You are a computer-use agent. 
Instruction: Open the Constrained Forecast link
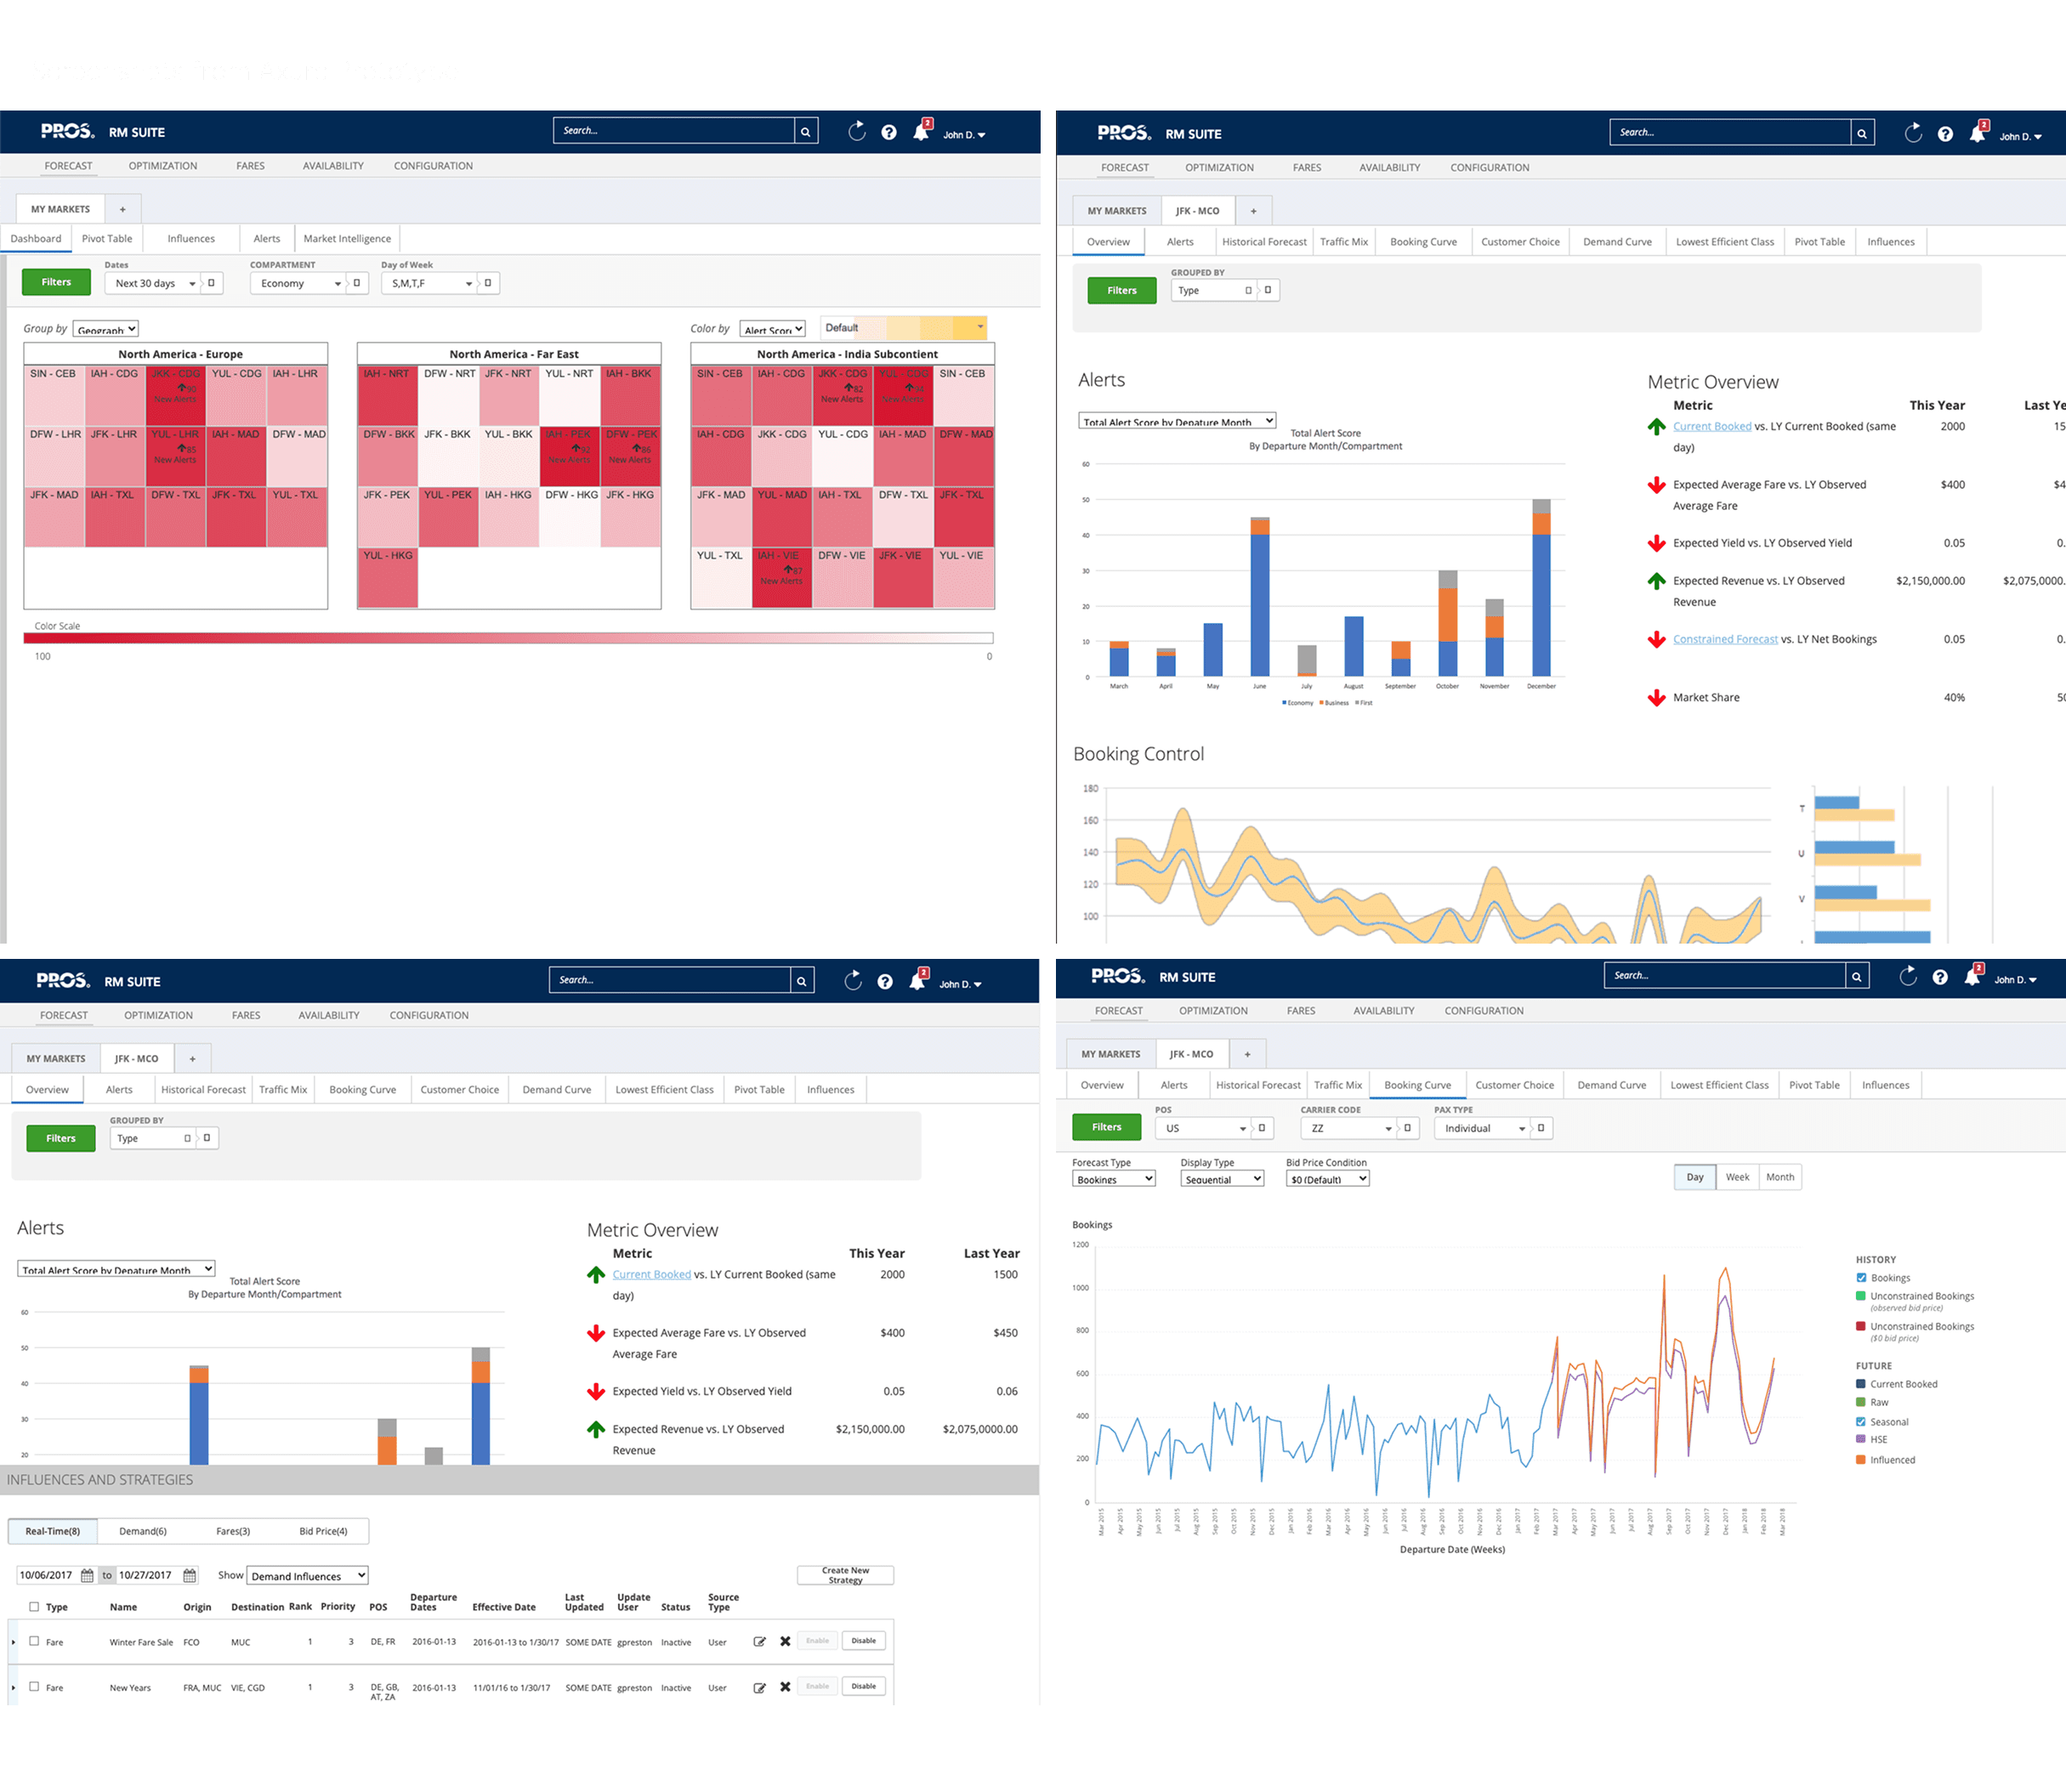coord(1725,639)
